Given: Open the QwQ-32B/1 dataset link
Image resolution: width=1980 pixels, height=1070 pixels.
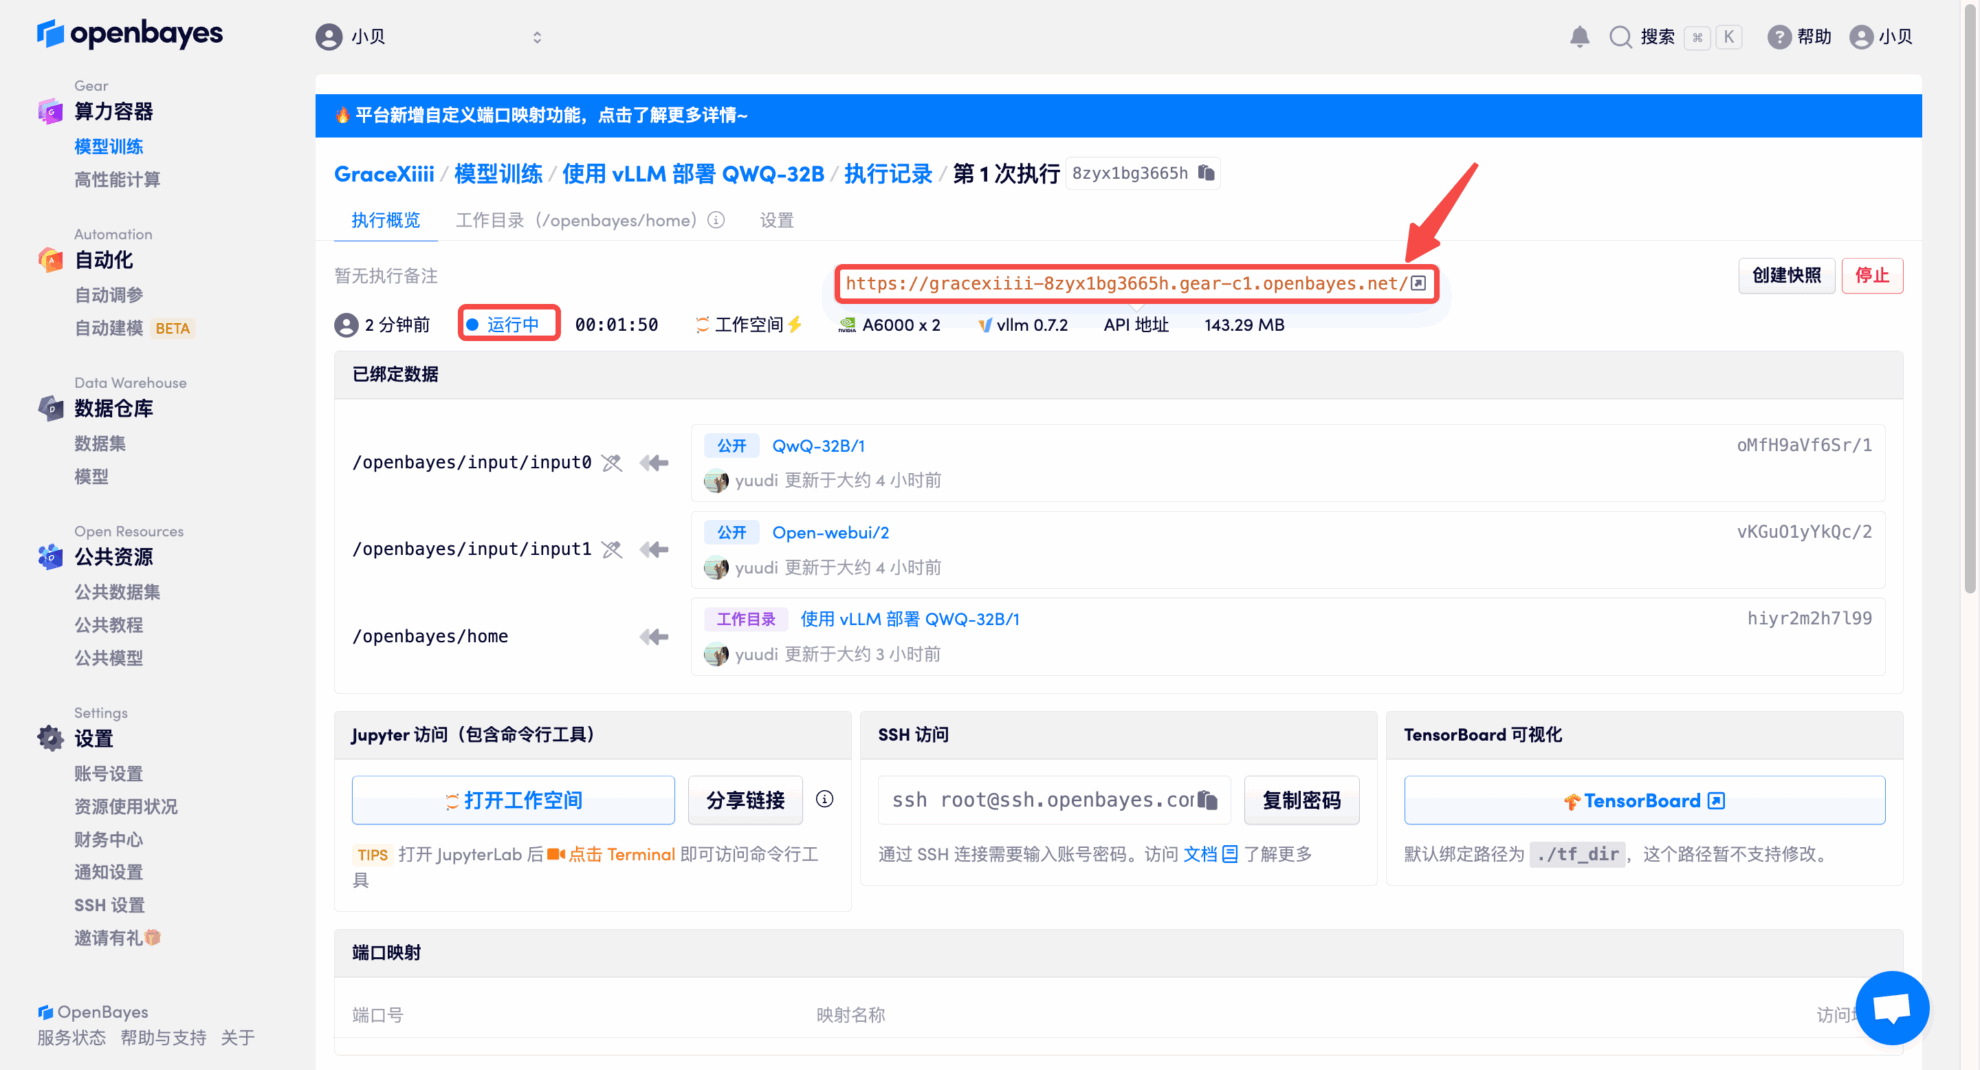Looking at the screenshot, I should [818, 446].
